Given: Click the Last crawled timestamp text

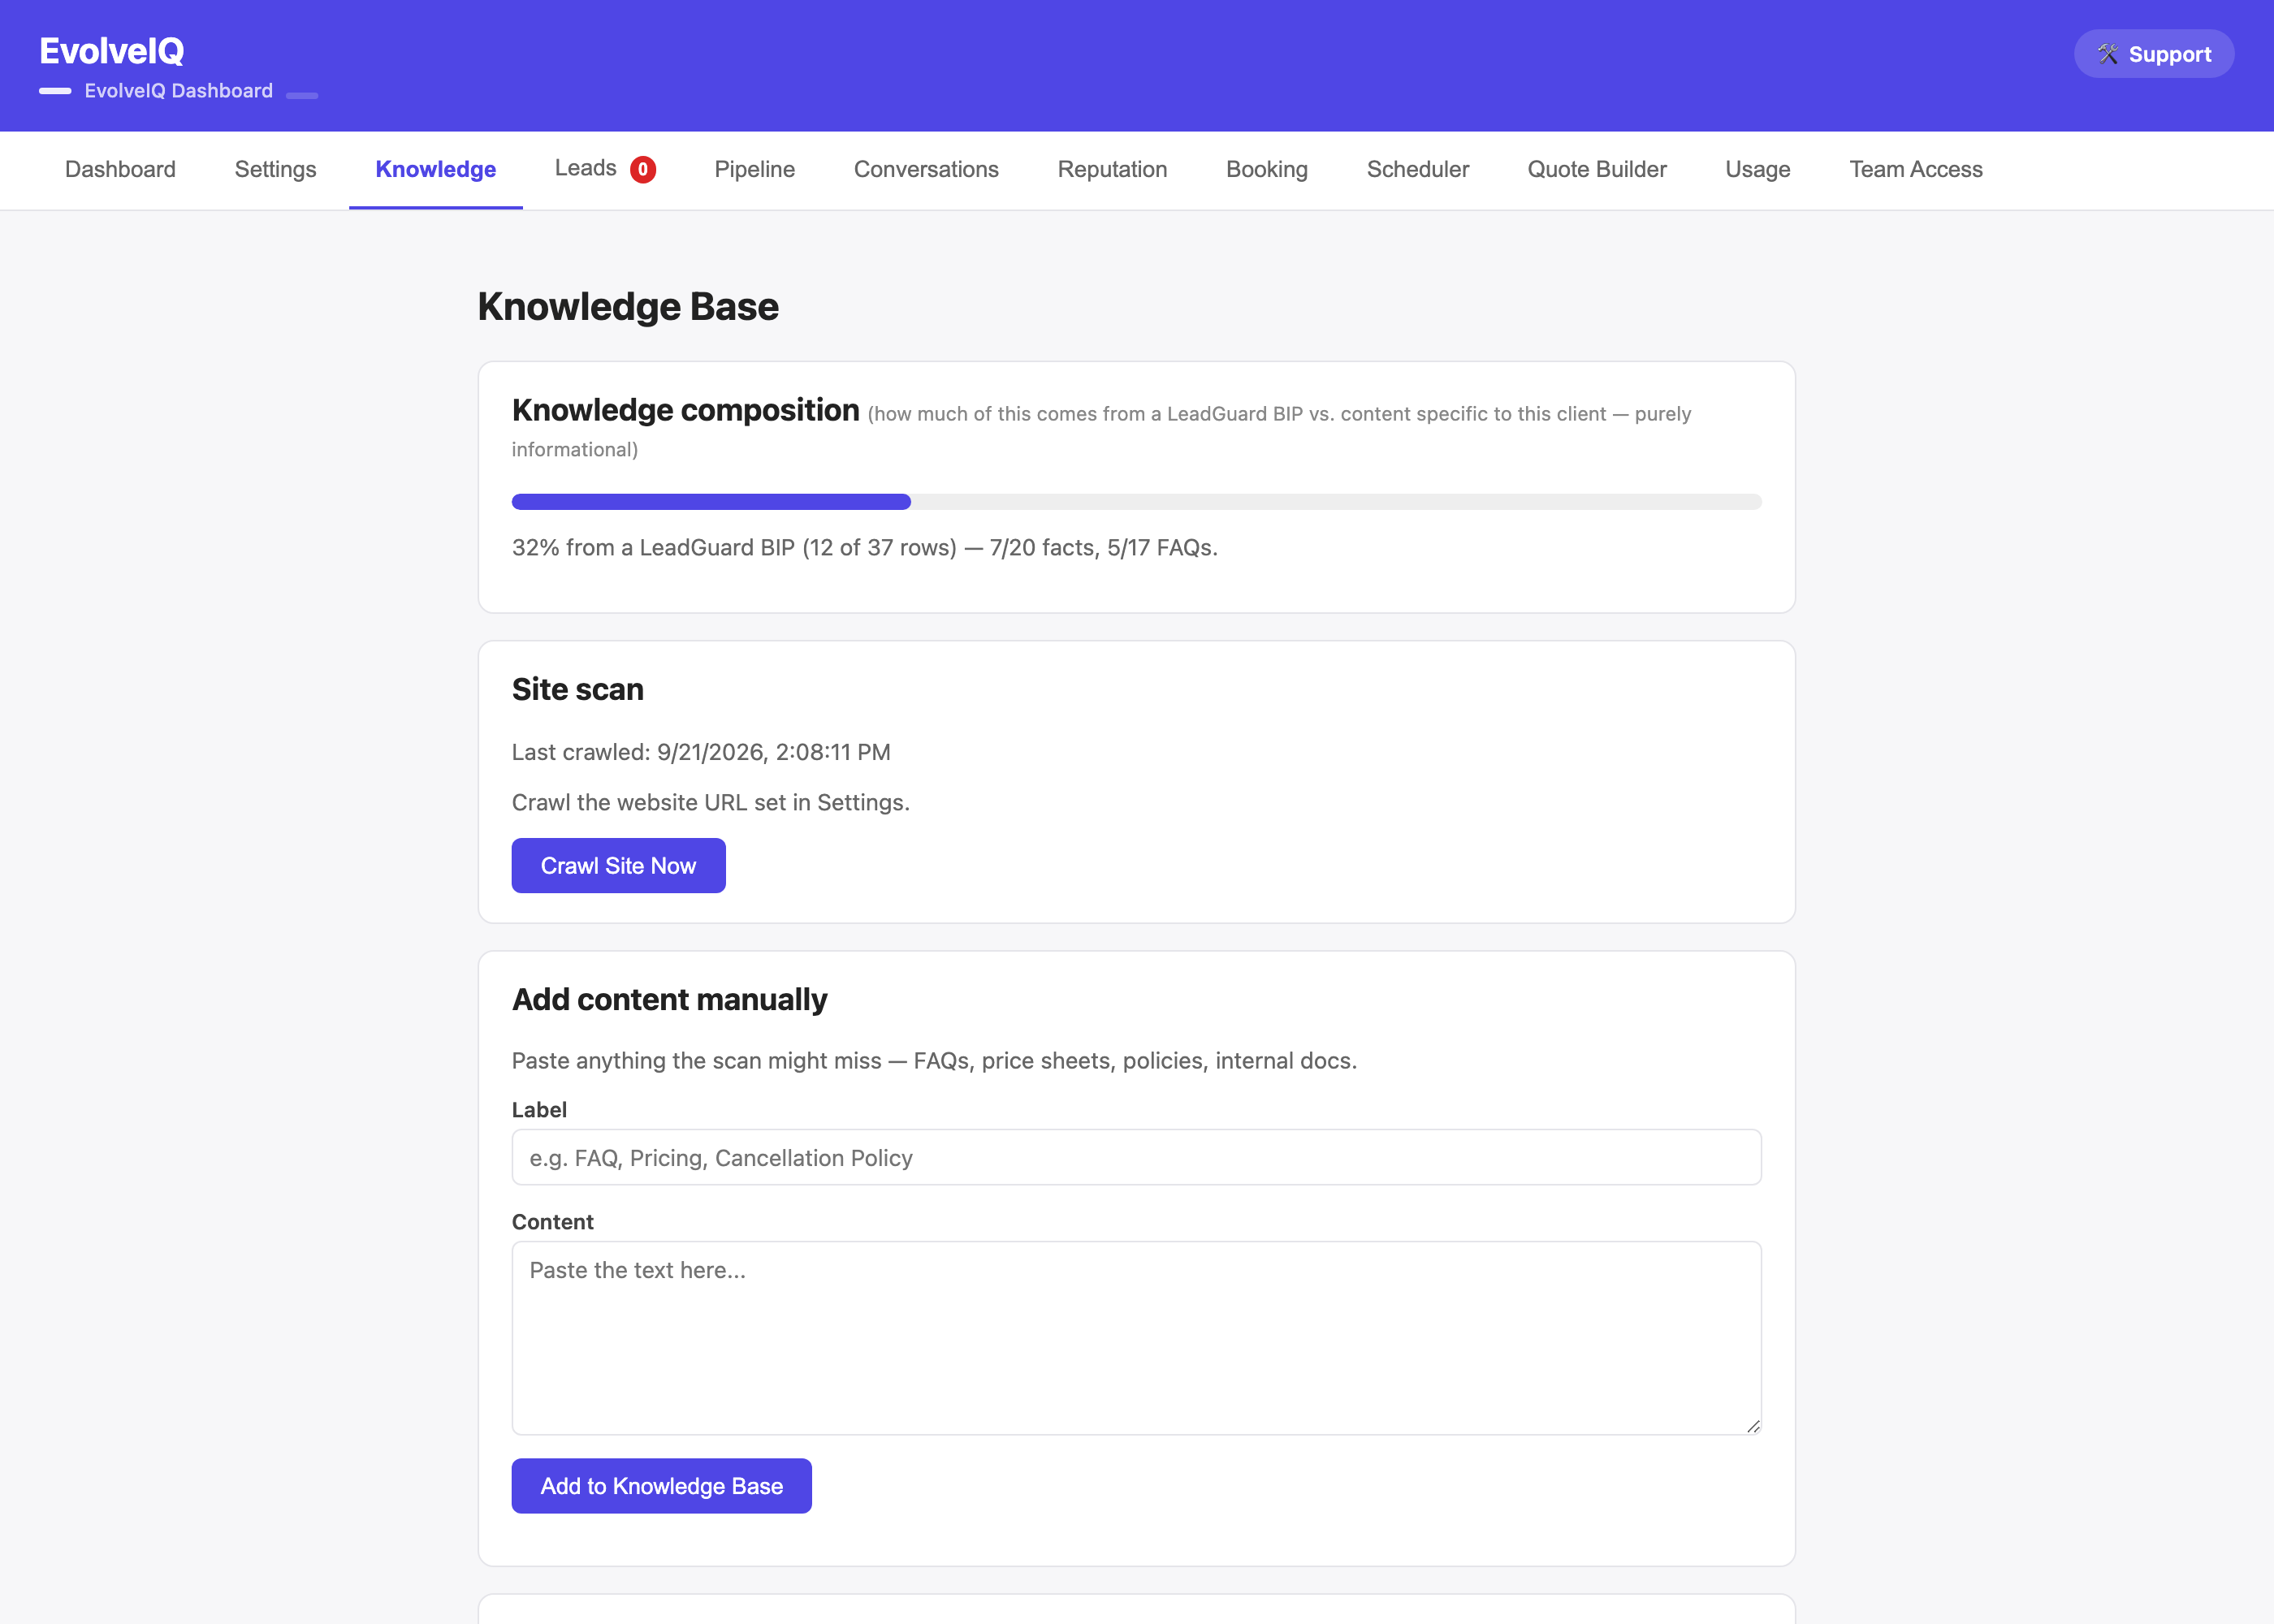Looking at the screenshot, I should click(x=701, y=752).
